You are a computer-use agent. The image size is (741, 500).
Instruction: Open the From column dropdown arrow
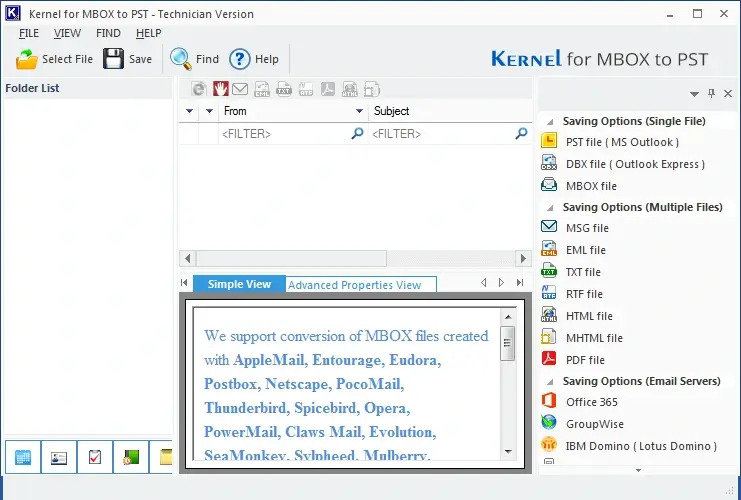pos(359,111)
